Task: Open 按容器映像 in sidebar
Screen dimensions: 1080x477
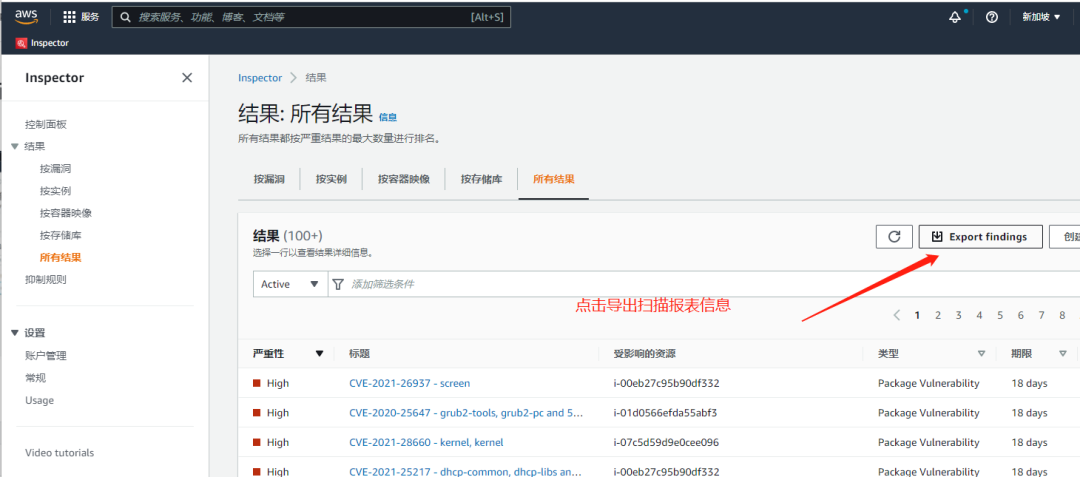Action: tap(66, 213)
